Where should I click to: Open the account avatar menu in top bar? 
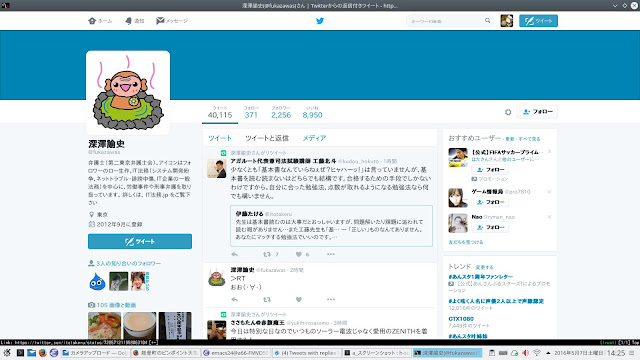(507, 21)
